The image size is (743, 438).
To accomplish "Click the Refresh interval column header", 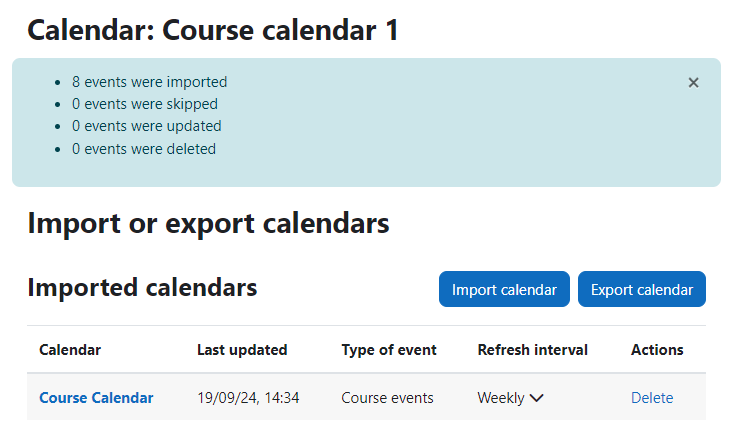I will (x=533, y=350).
